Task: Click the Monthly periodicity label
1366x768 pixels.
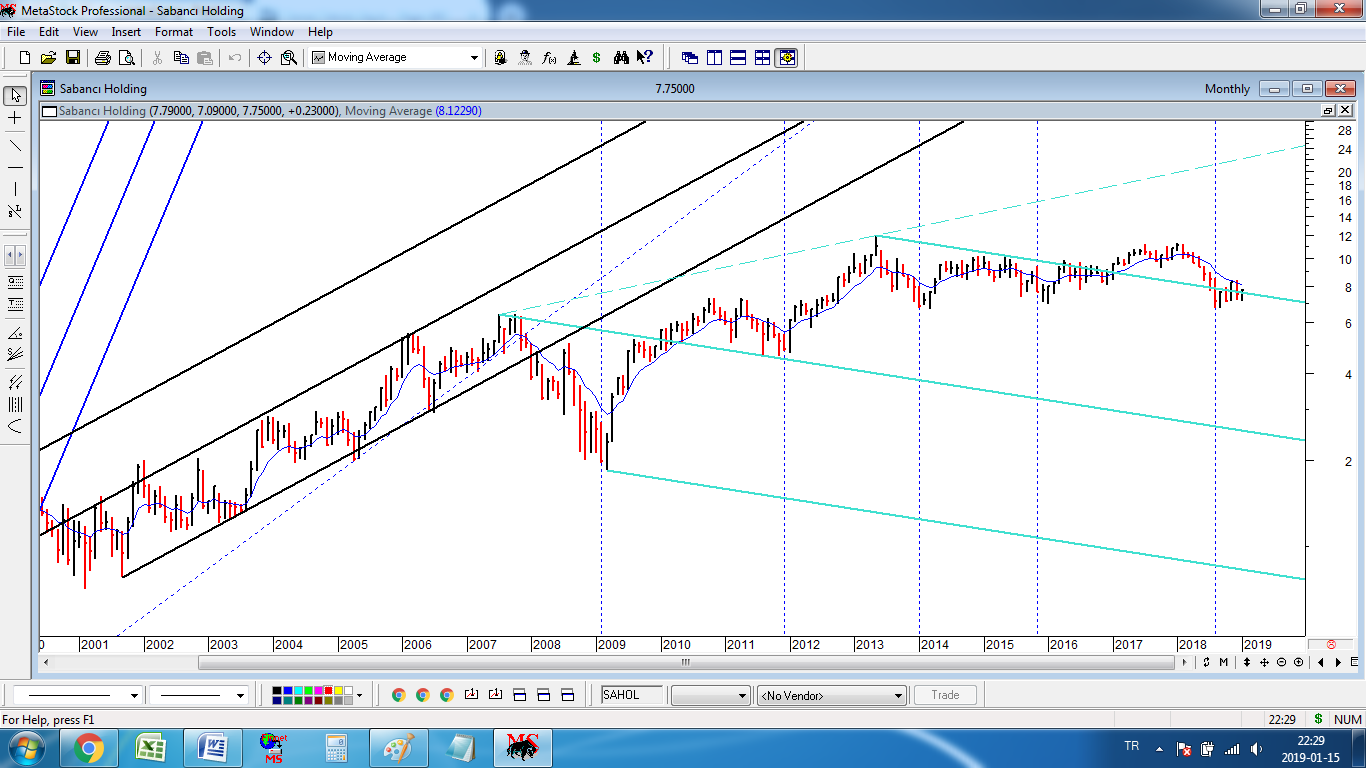Action: [x=1227, y=89]
